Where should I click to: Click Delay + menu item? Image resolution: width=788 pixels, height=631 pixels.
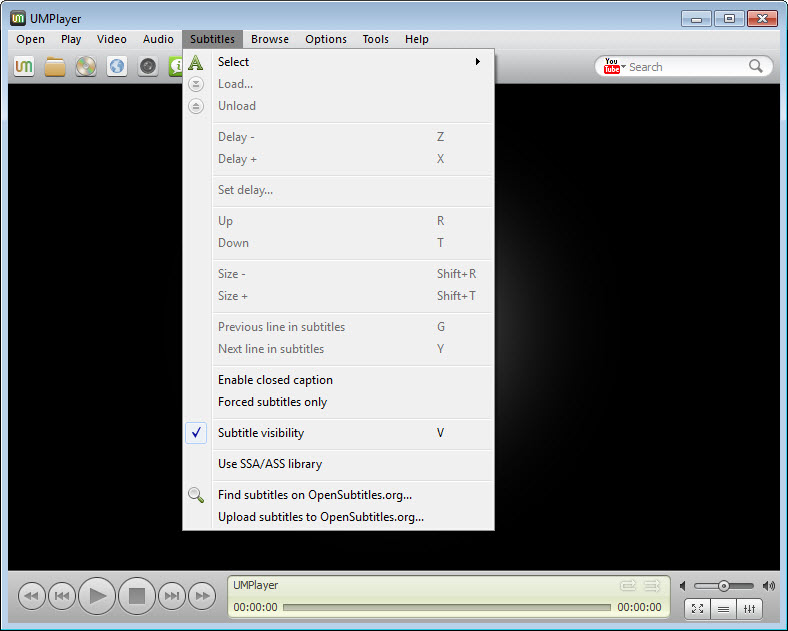(338, 159)
